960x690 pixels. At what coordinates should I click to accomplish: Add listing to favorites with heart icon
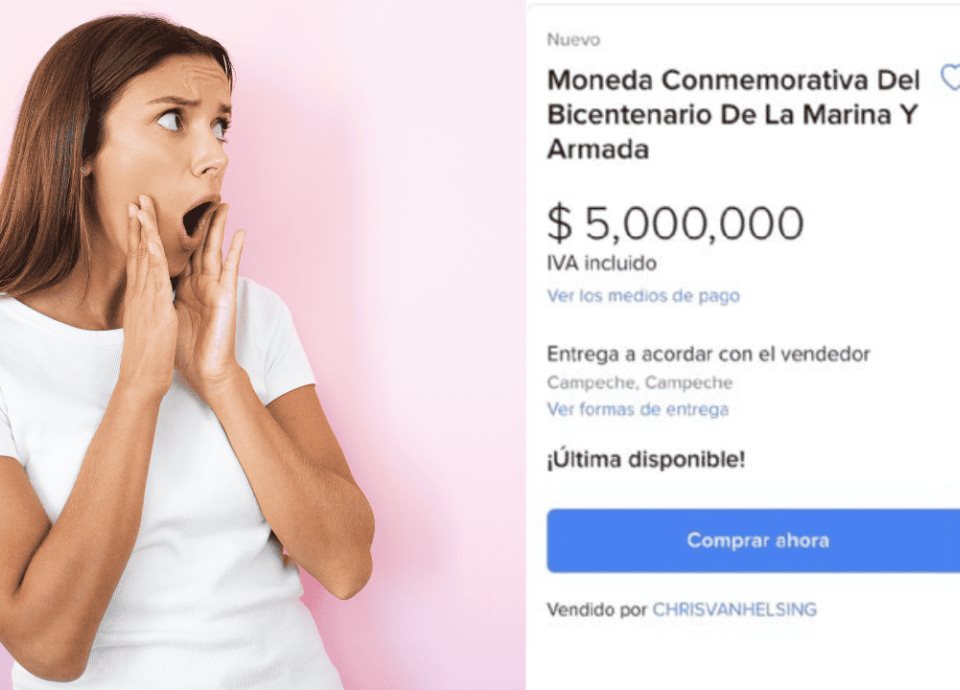[951, 80]
